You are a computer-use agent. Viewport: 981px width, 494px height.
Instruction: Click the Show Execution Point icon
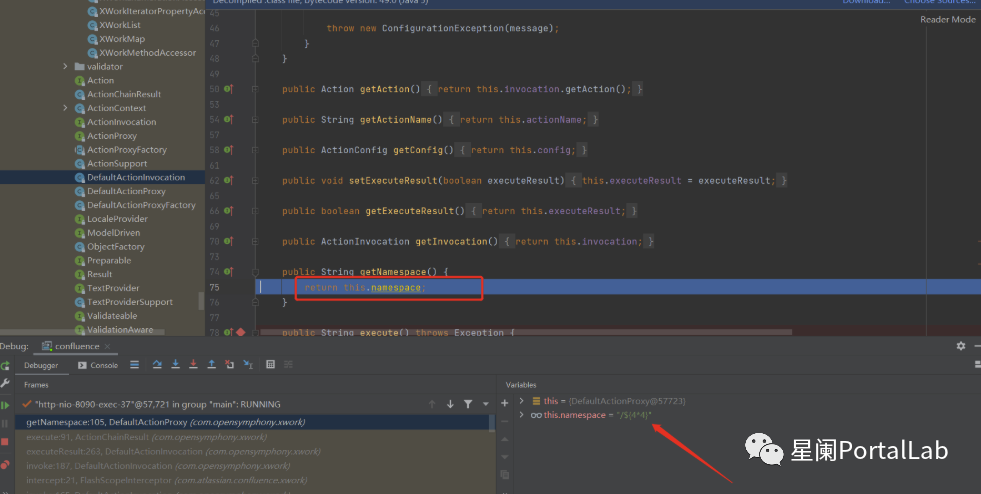[x=135, y=365]
